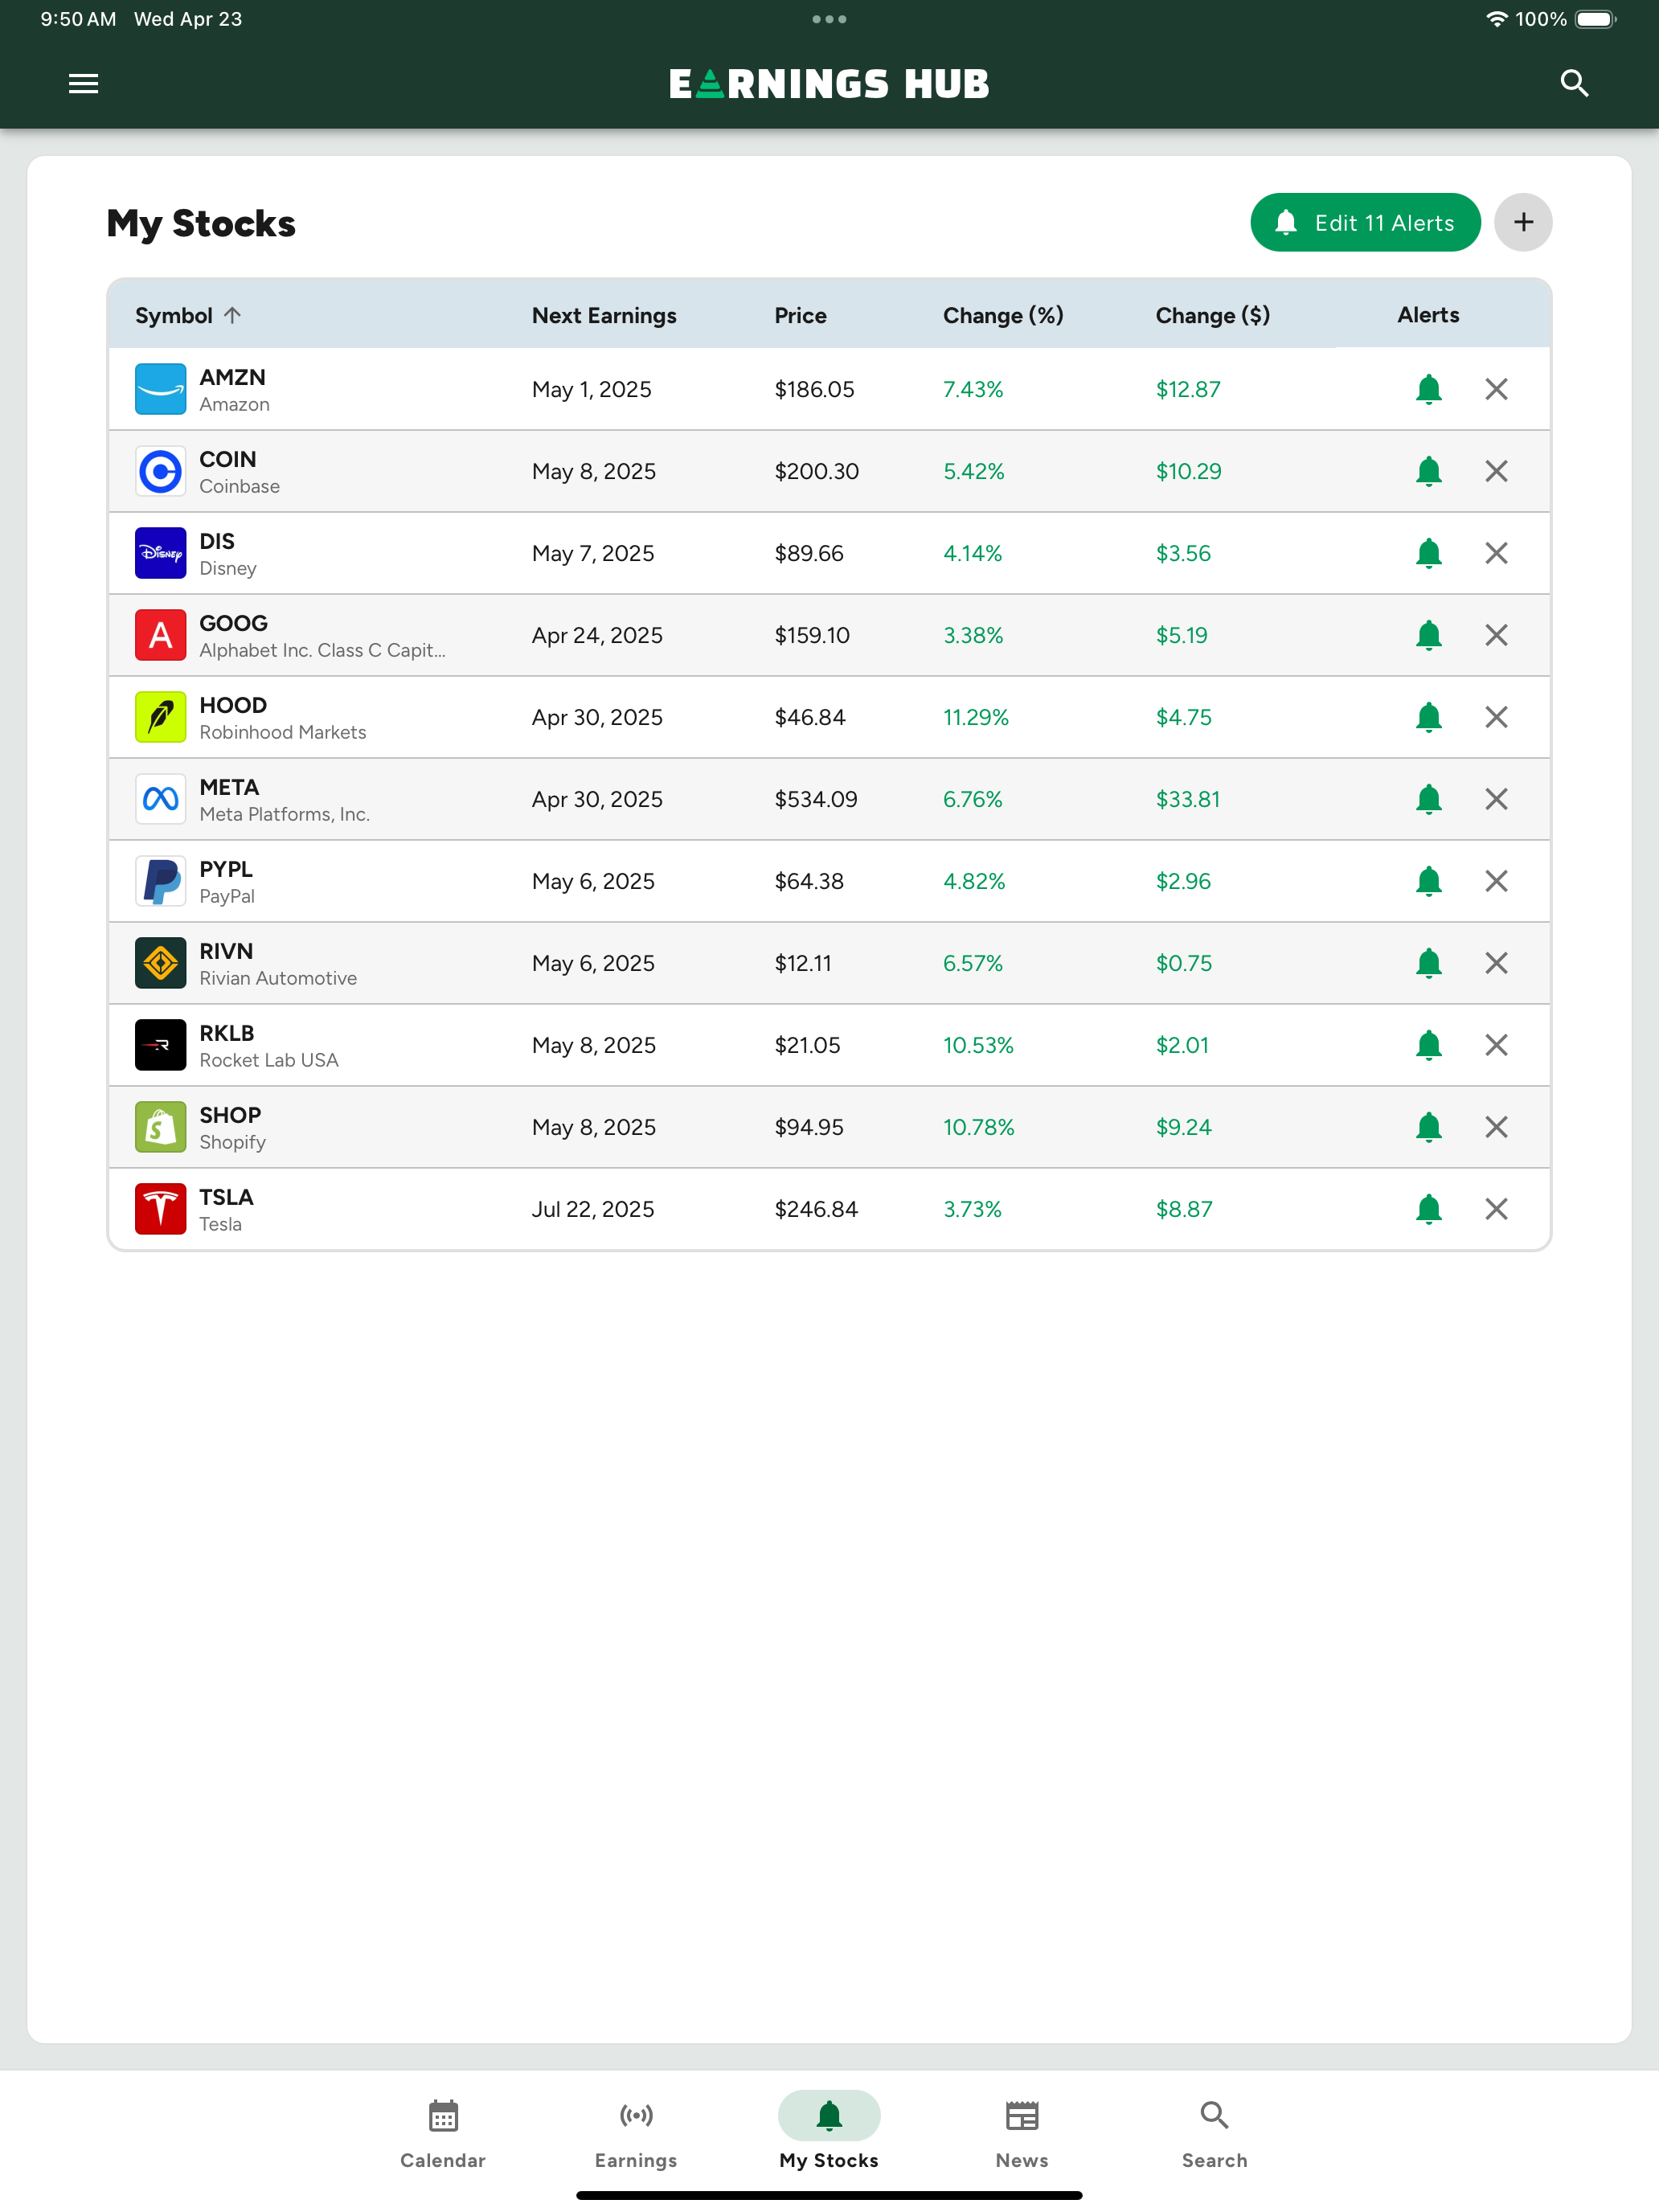
Task: Toggle the alert bell for AMZN
Action: click(x=1428, y=389)
